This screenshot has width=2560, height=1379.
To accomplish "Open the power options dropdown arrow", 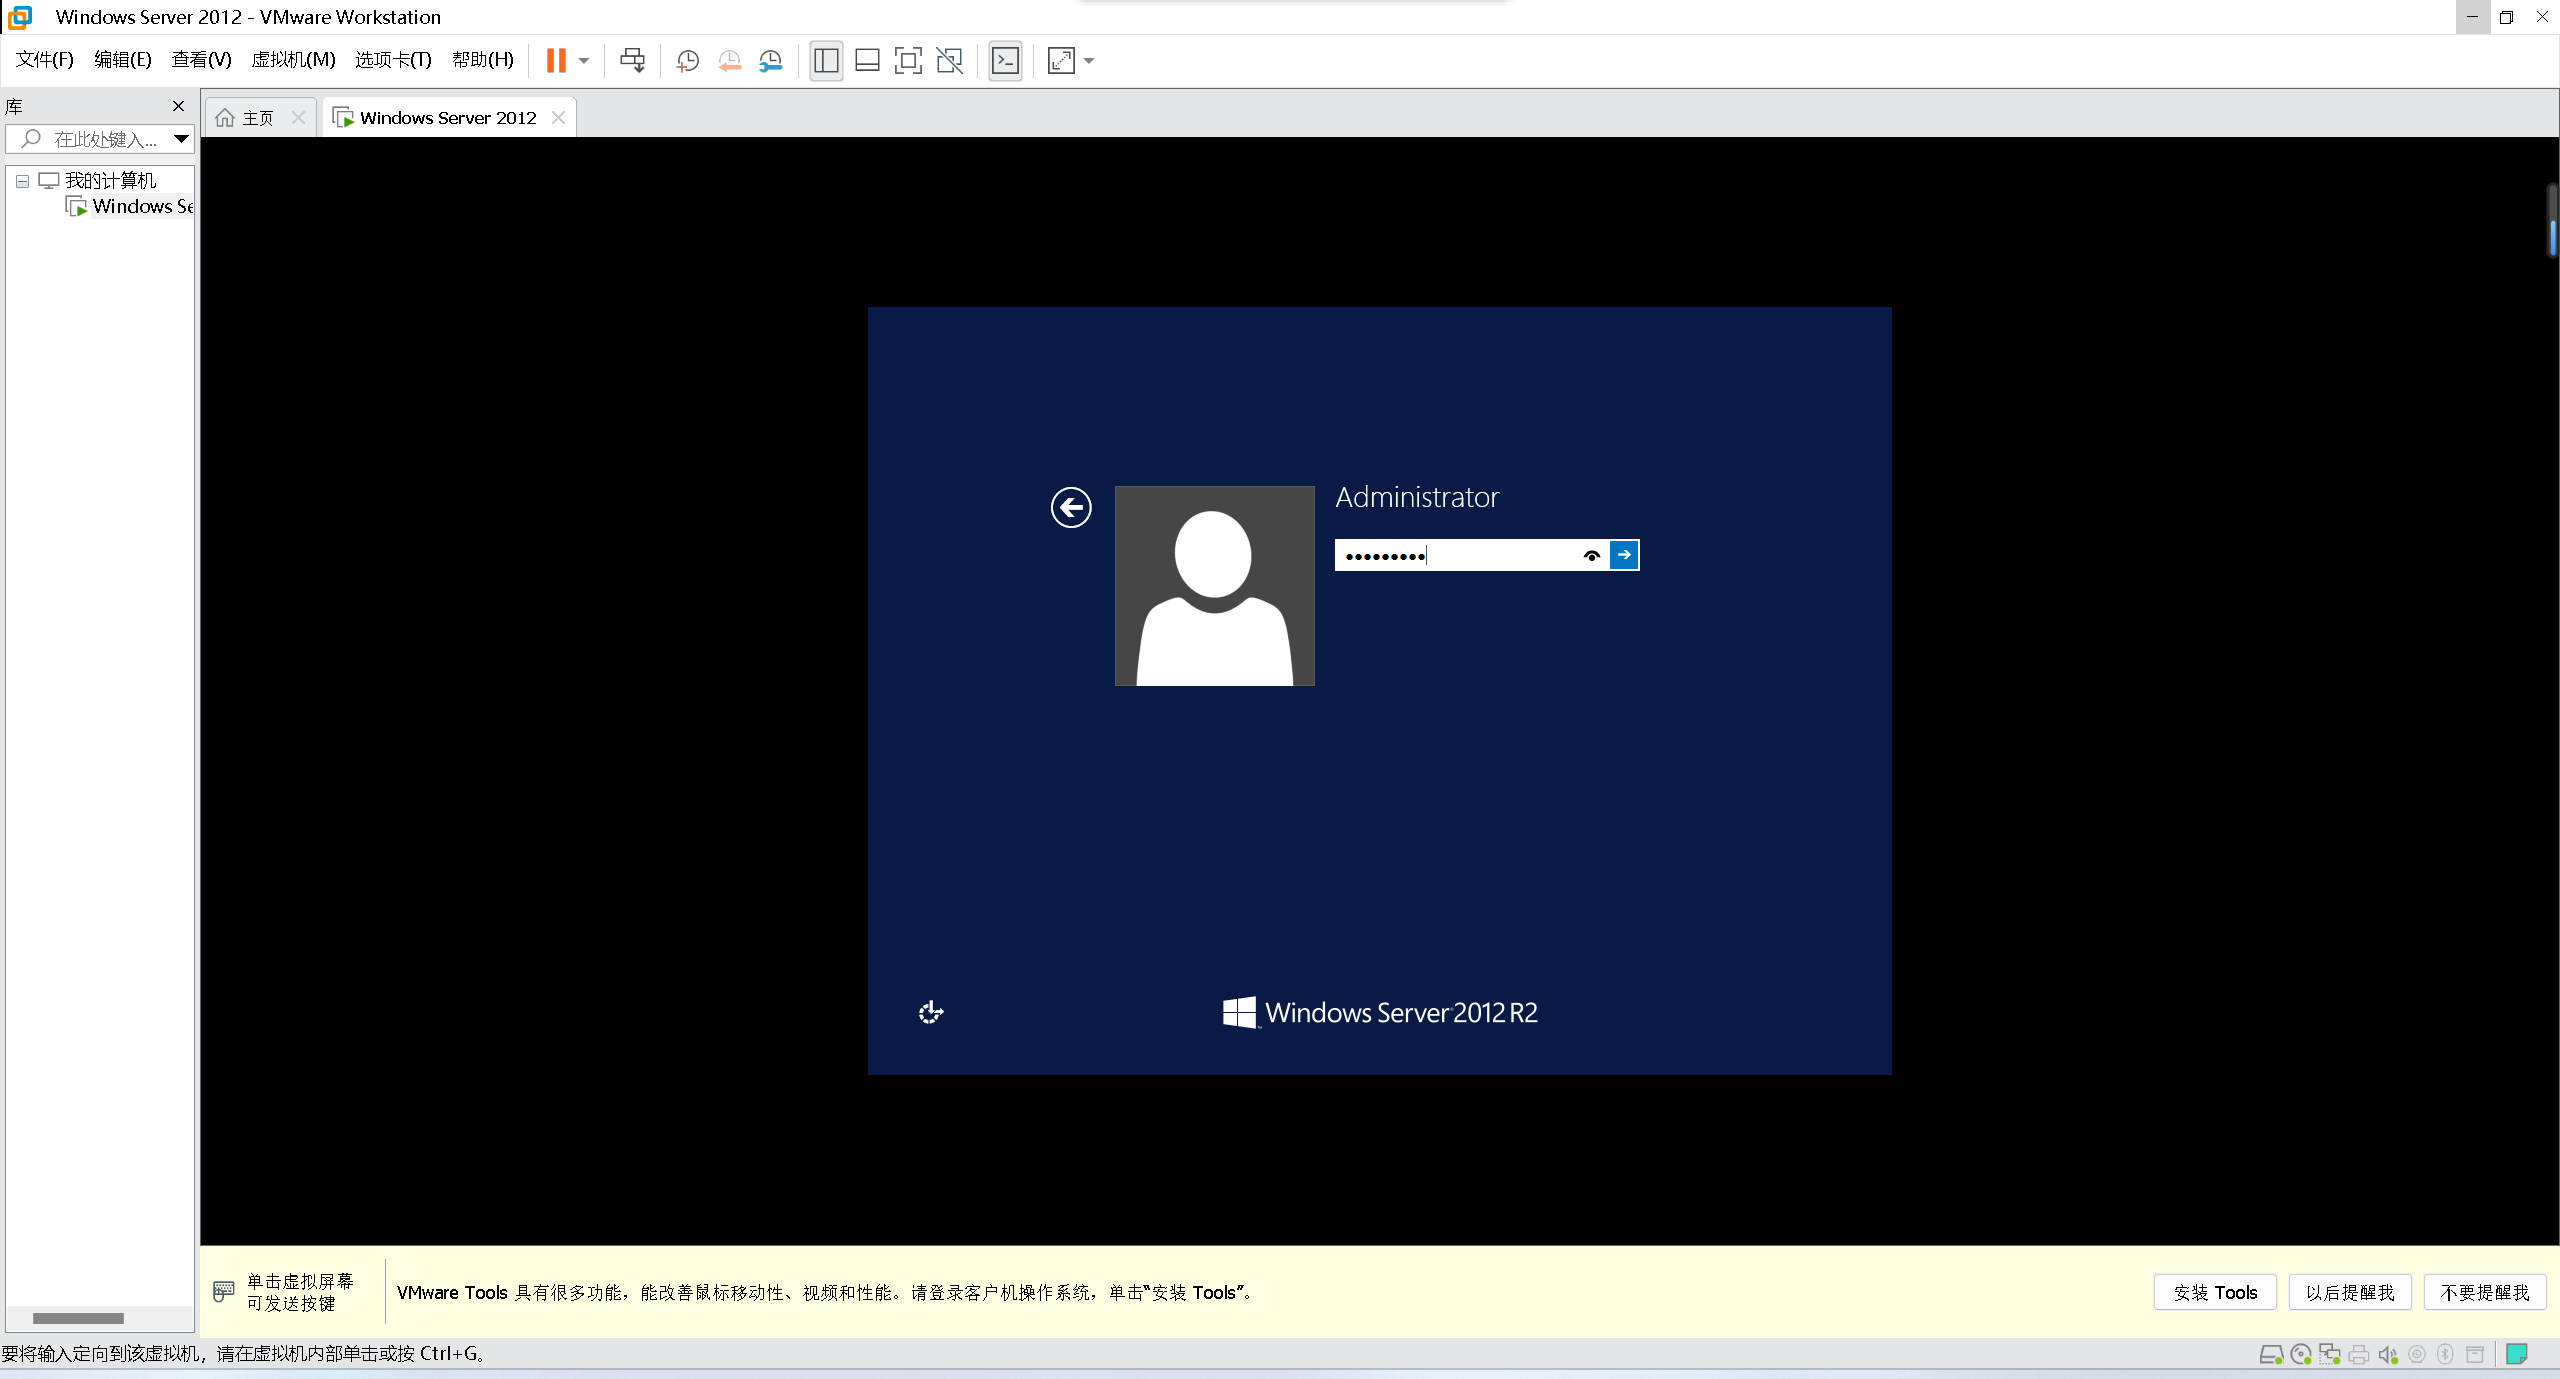I will tap(584, 61).
